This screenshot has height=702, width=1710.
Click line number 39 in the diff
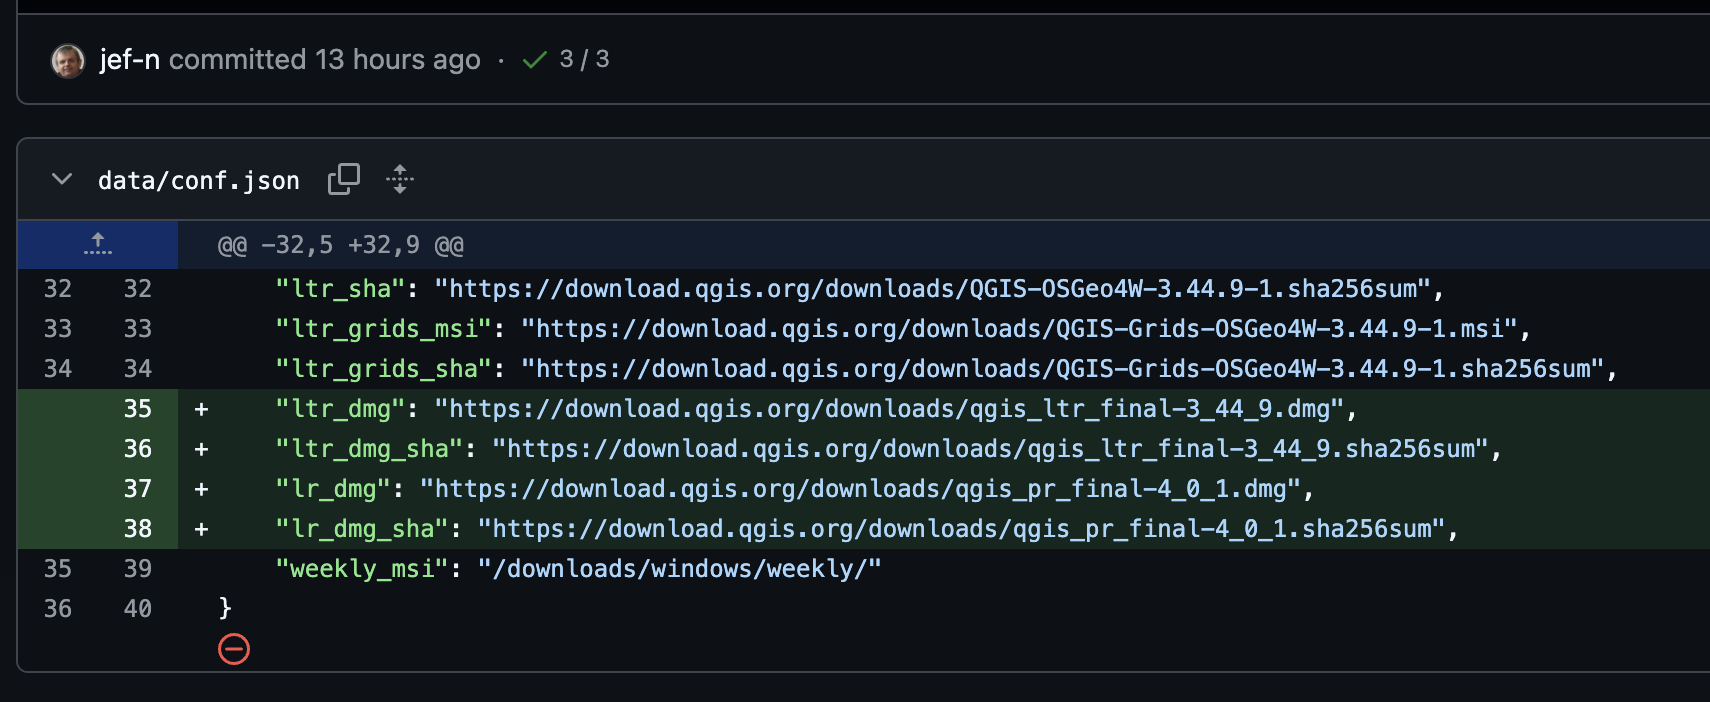coord(138,569)
